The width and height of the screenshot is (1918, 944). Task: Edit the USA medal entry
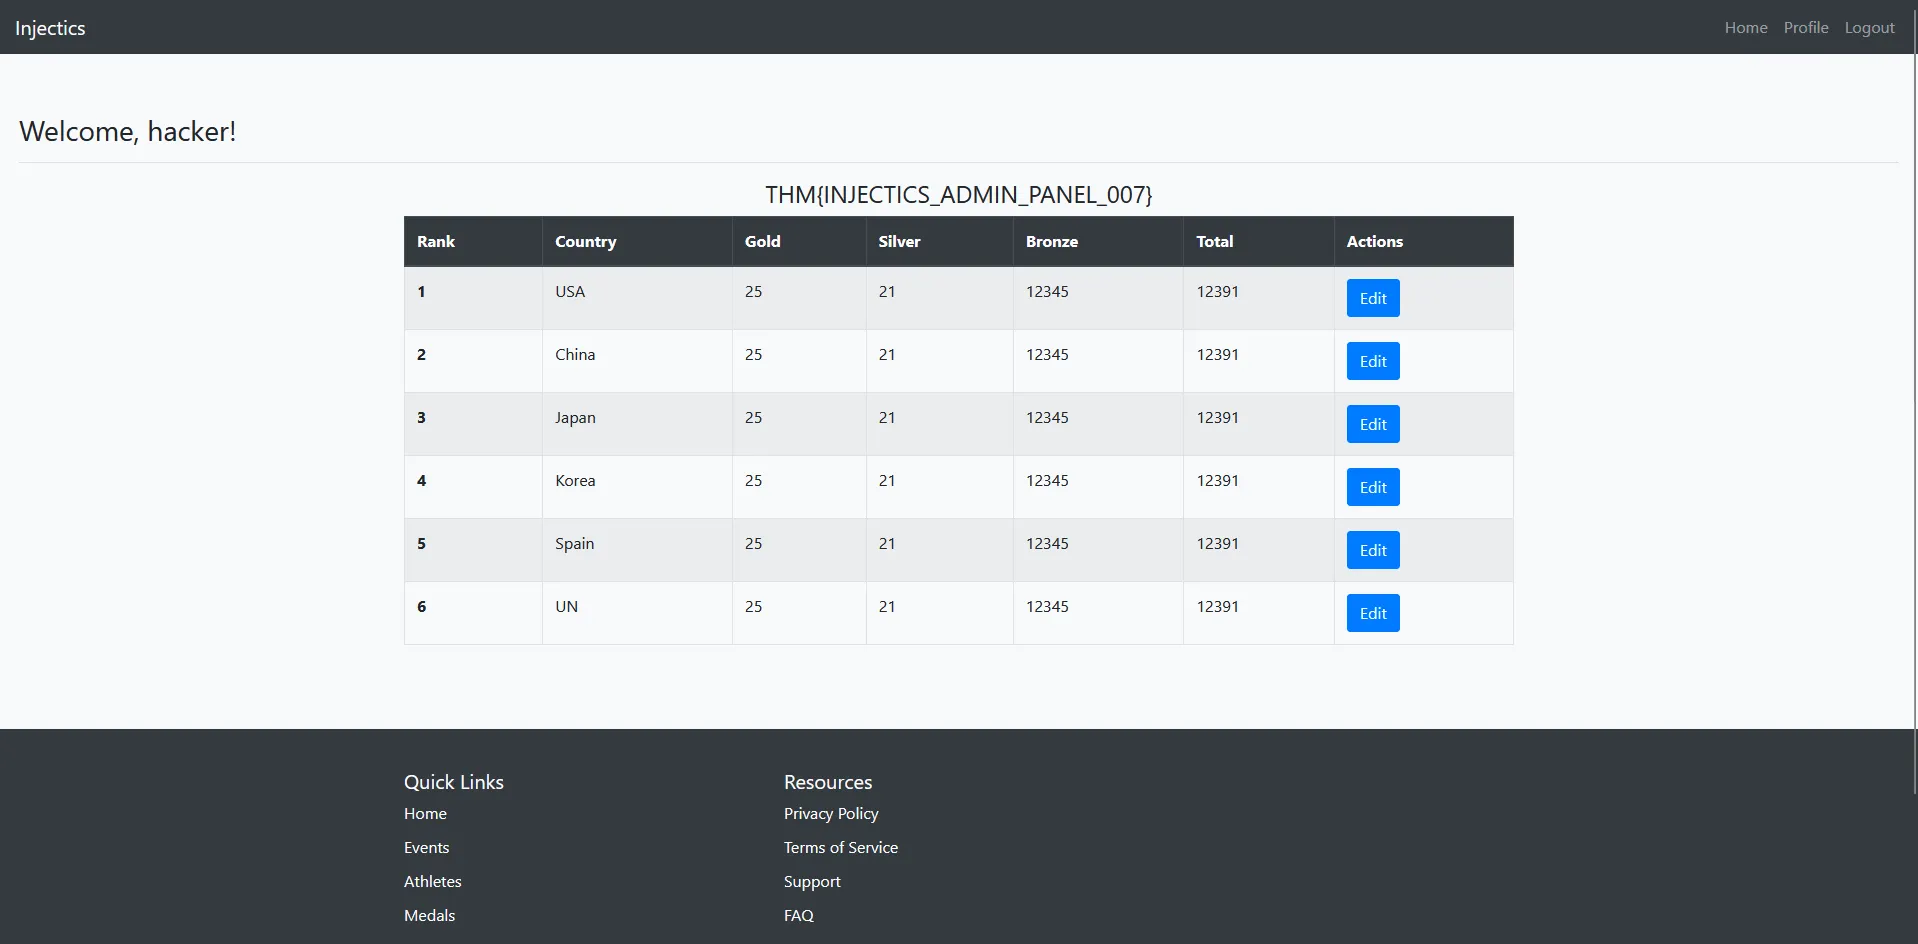1372,297
